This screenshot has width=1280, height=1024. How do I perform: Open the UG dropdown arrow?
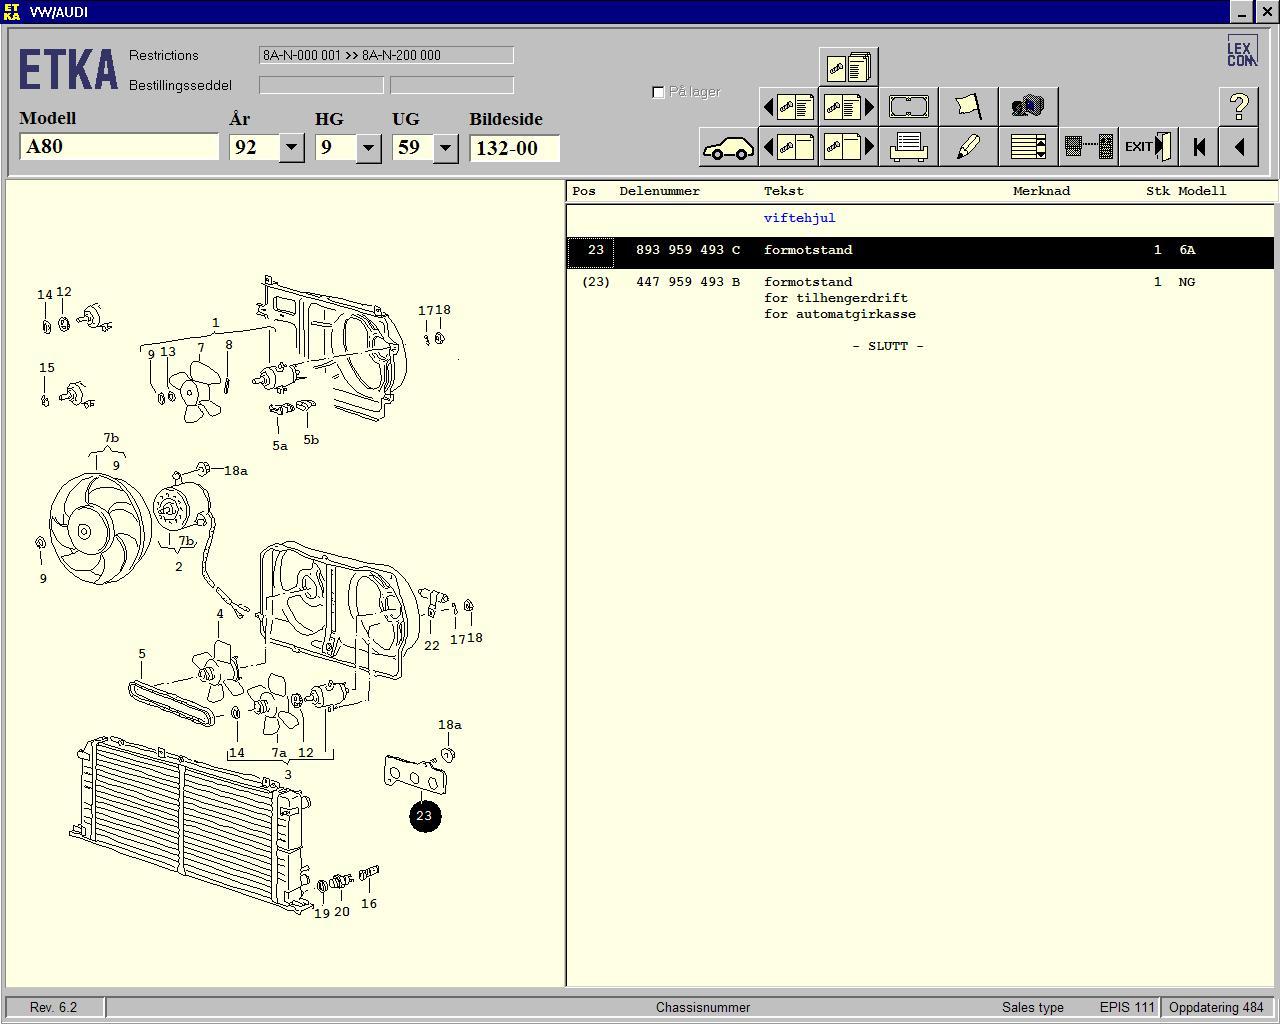coord(445,148)
